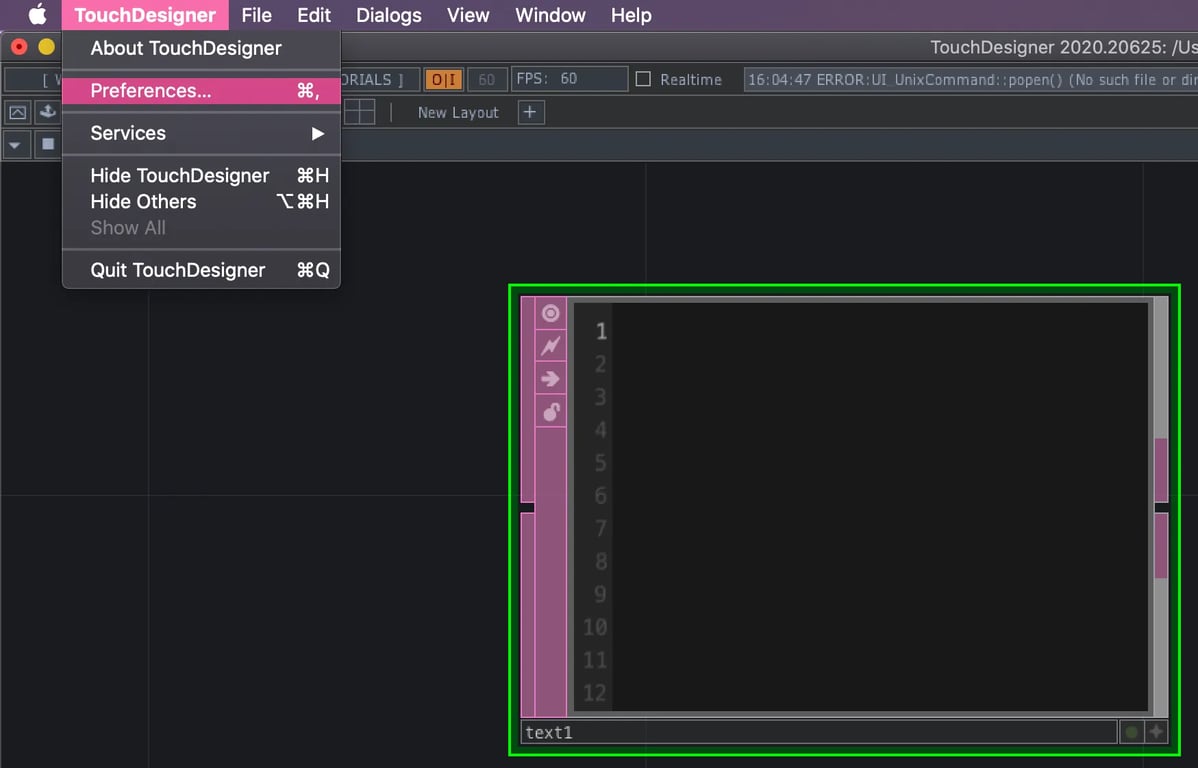
Task: Click the plus icon at text1 bottom-right
Action: tap(1156, 732)
